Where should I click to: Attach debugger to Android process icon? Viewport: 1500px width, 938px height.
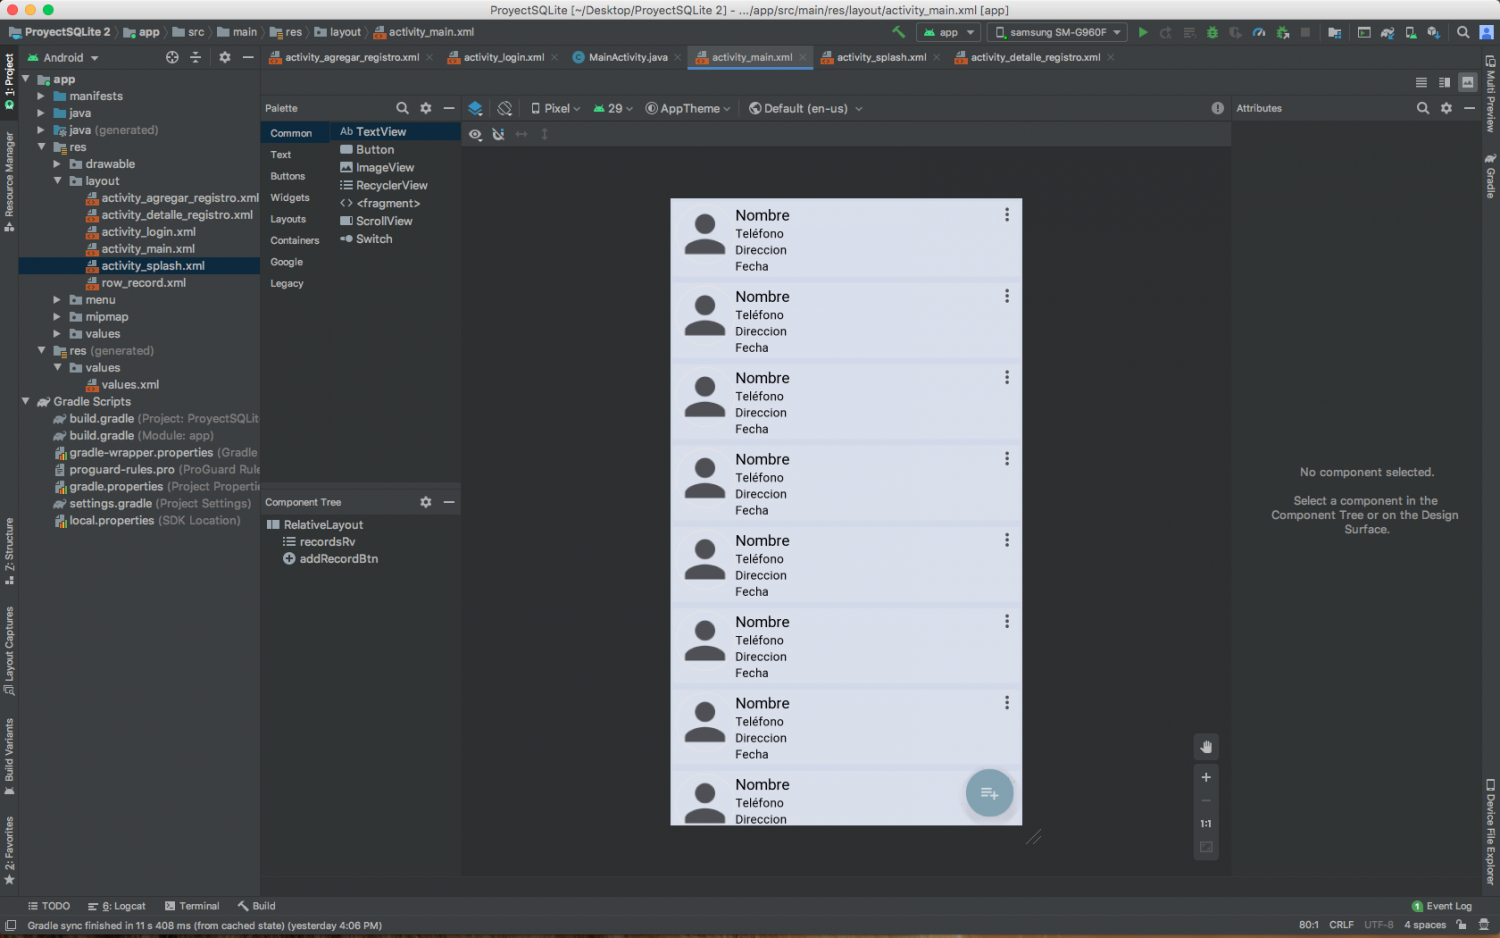(1283, 32)
